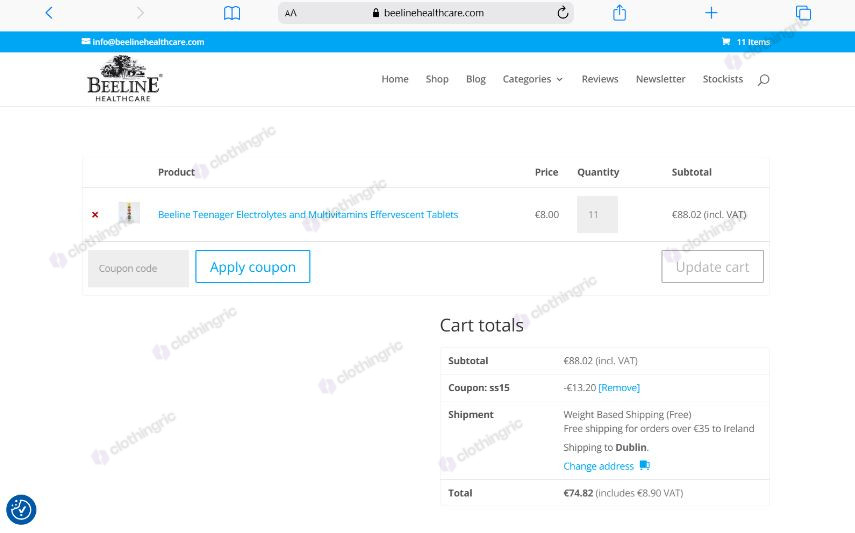Go to the Home menu item
This screenshot has width=855, height=533.
[395, 79]
